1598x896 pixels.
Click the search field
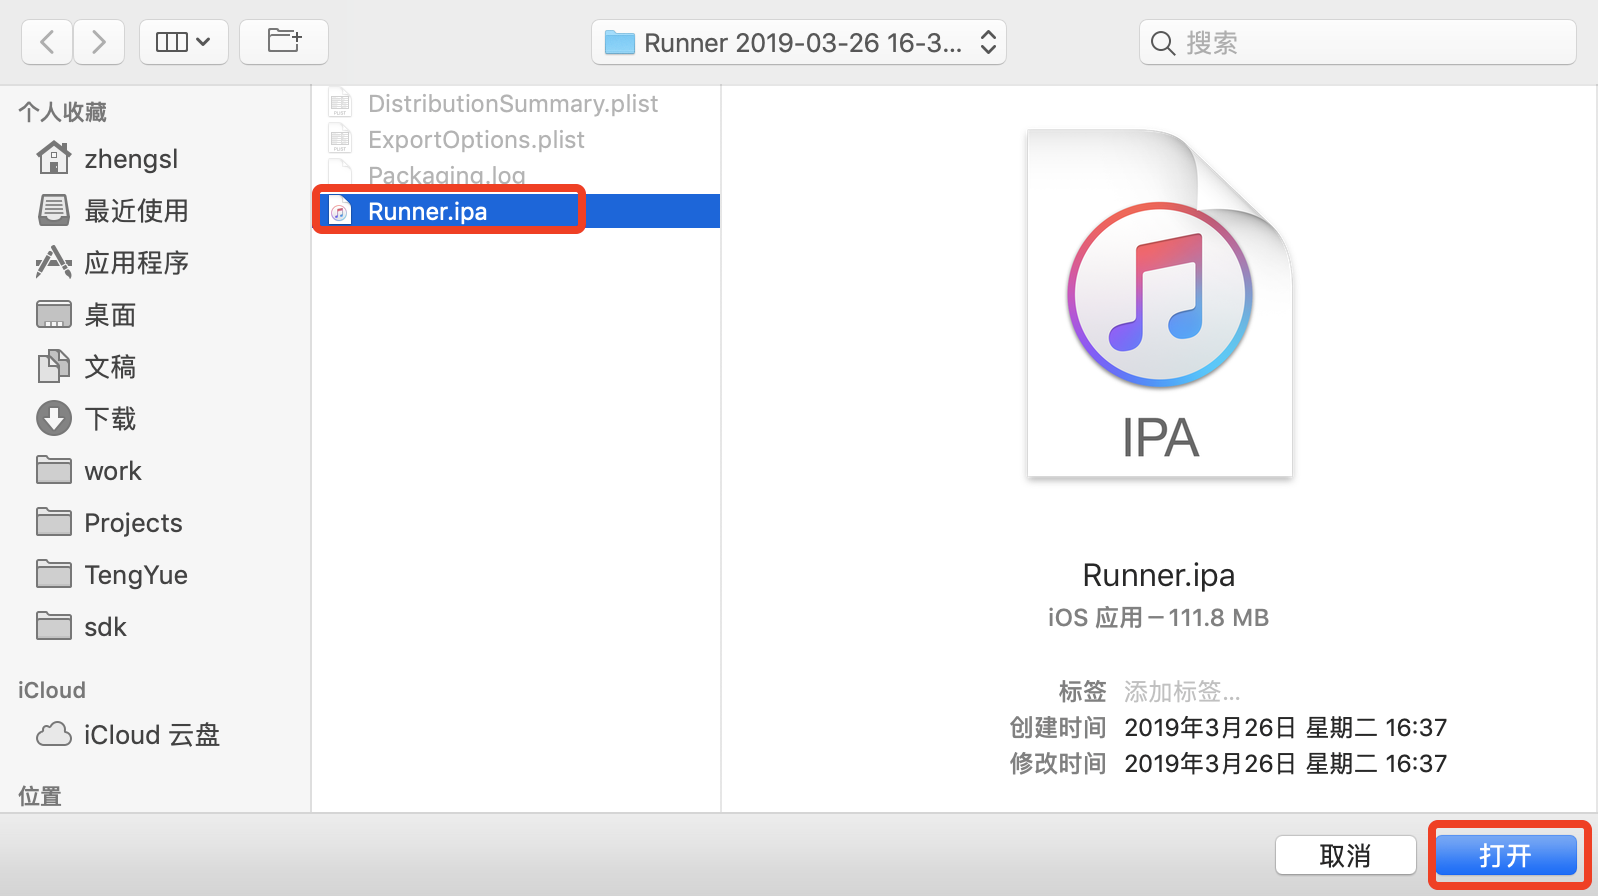pos(1358,42)
